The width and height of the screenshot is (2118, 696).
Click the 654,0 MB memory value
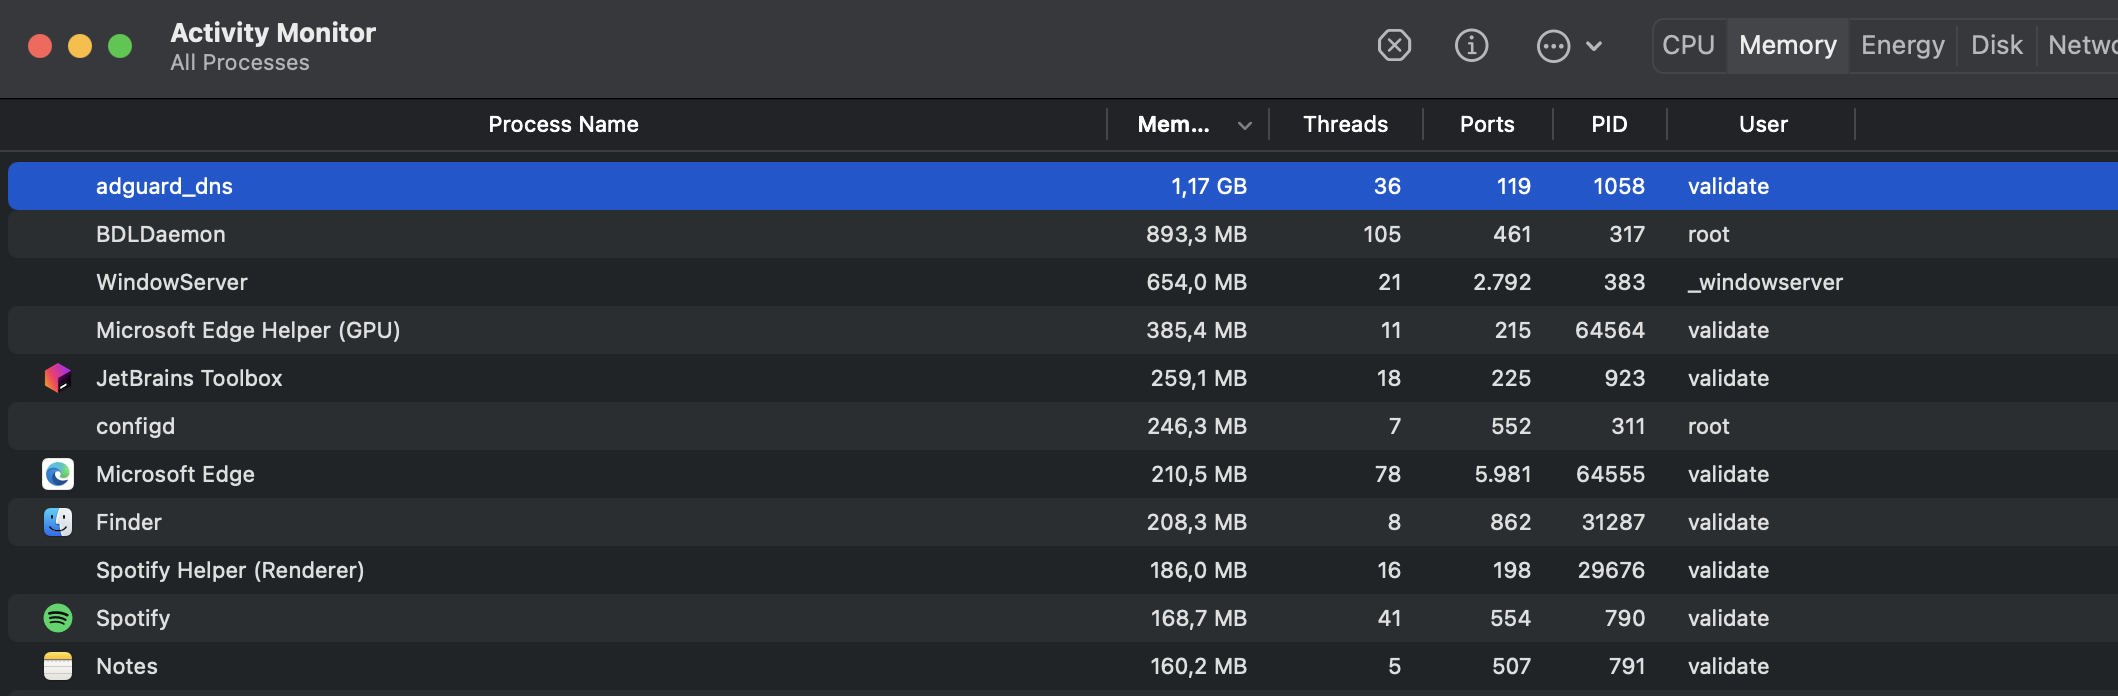click(1196, 282)
